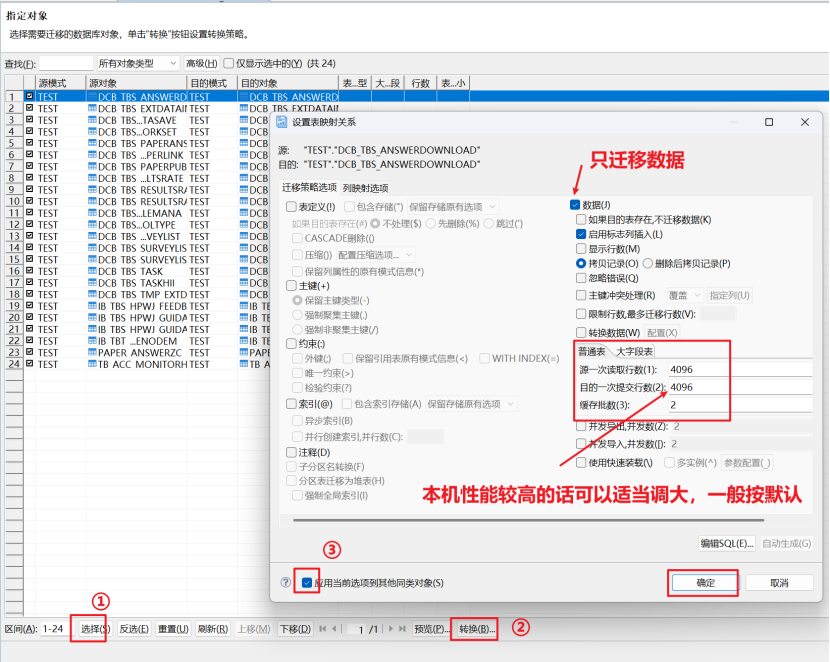Click 缓存批数(3) input field
The image size is (830, 662).
click(740, 405)
